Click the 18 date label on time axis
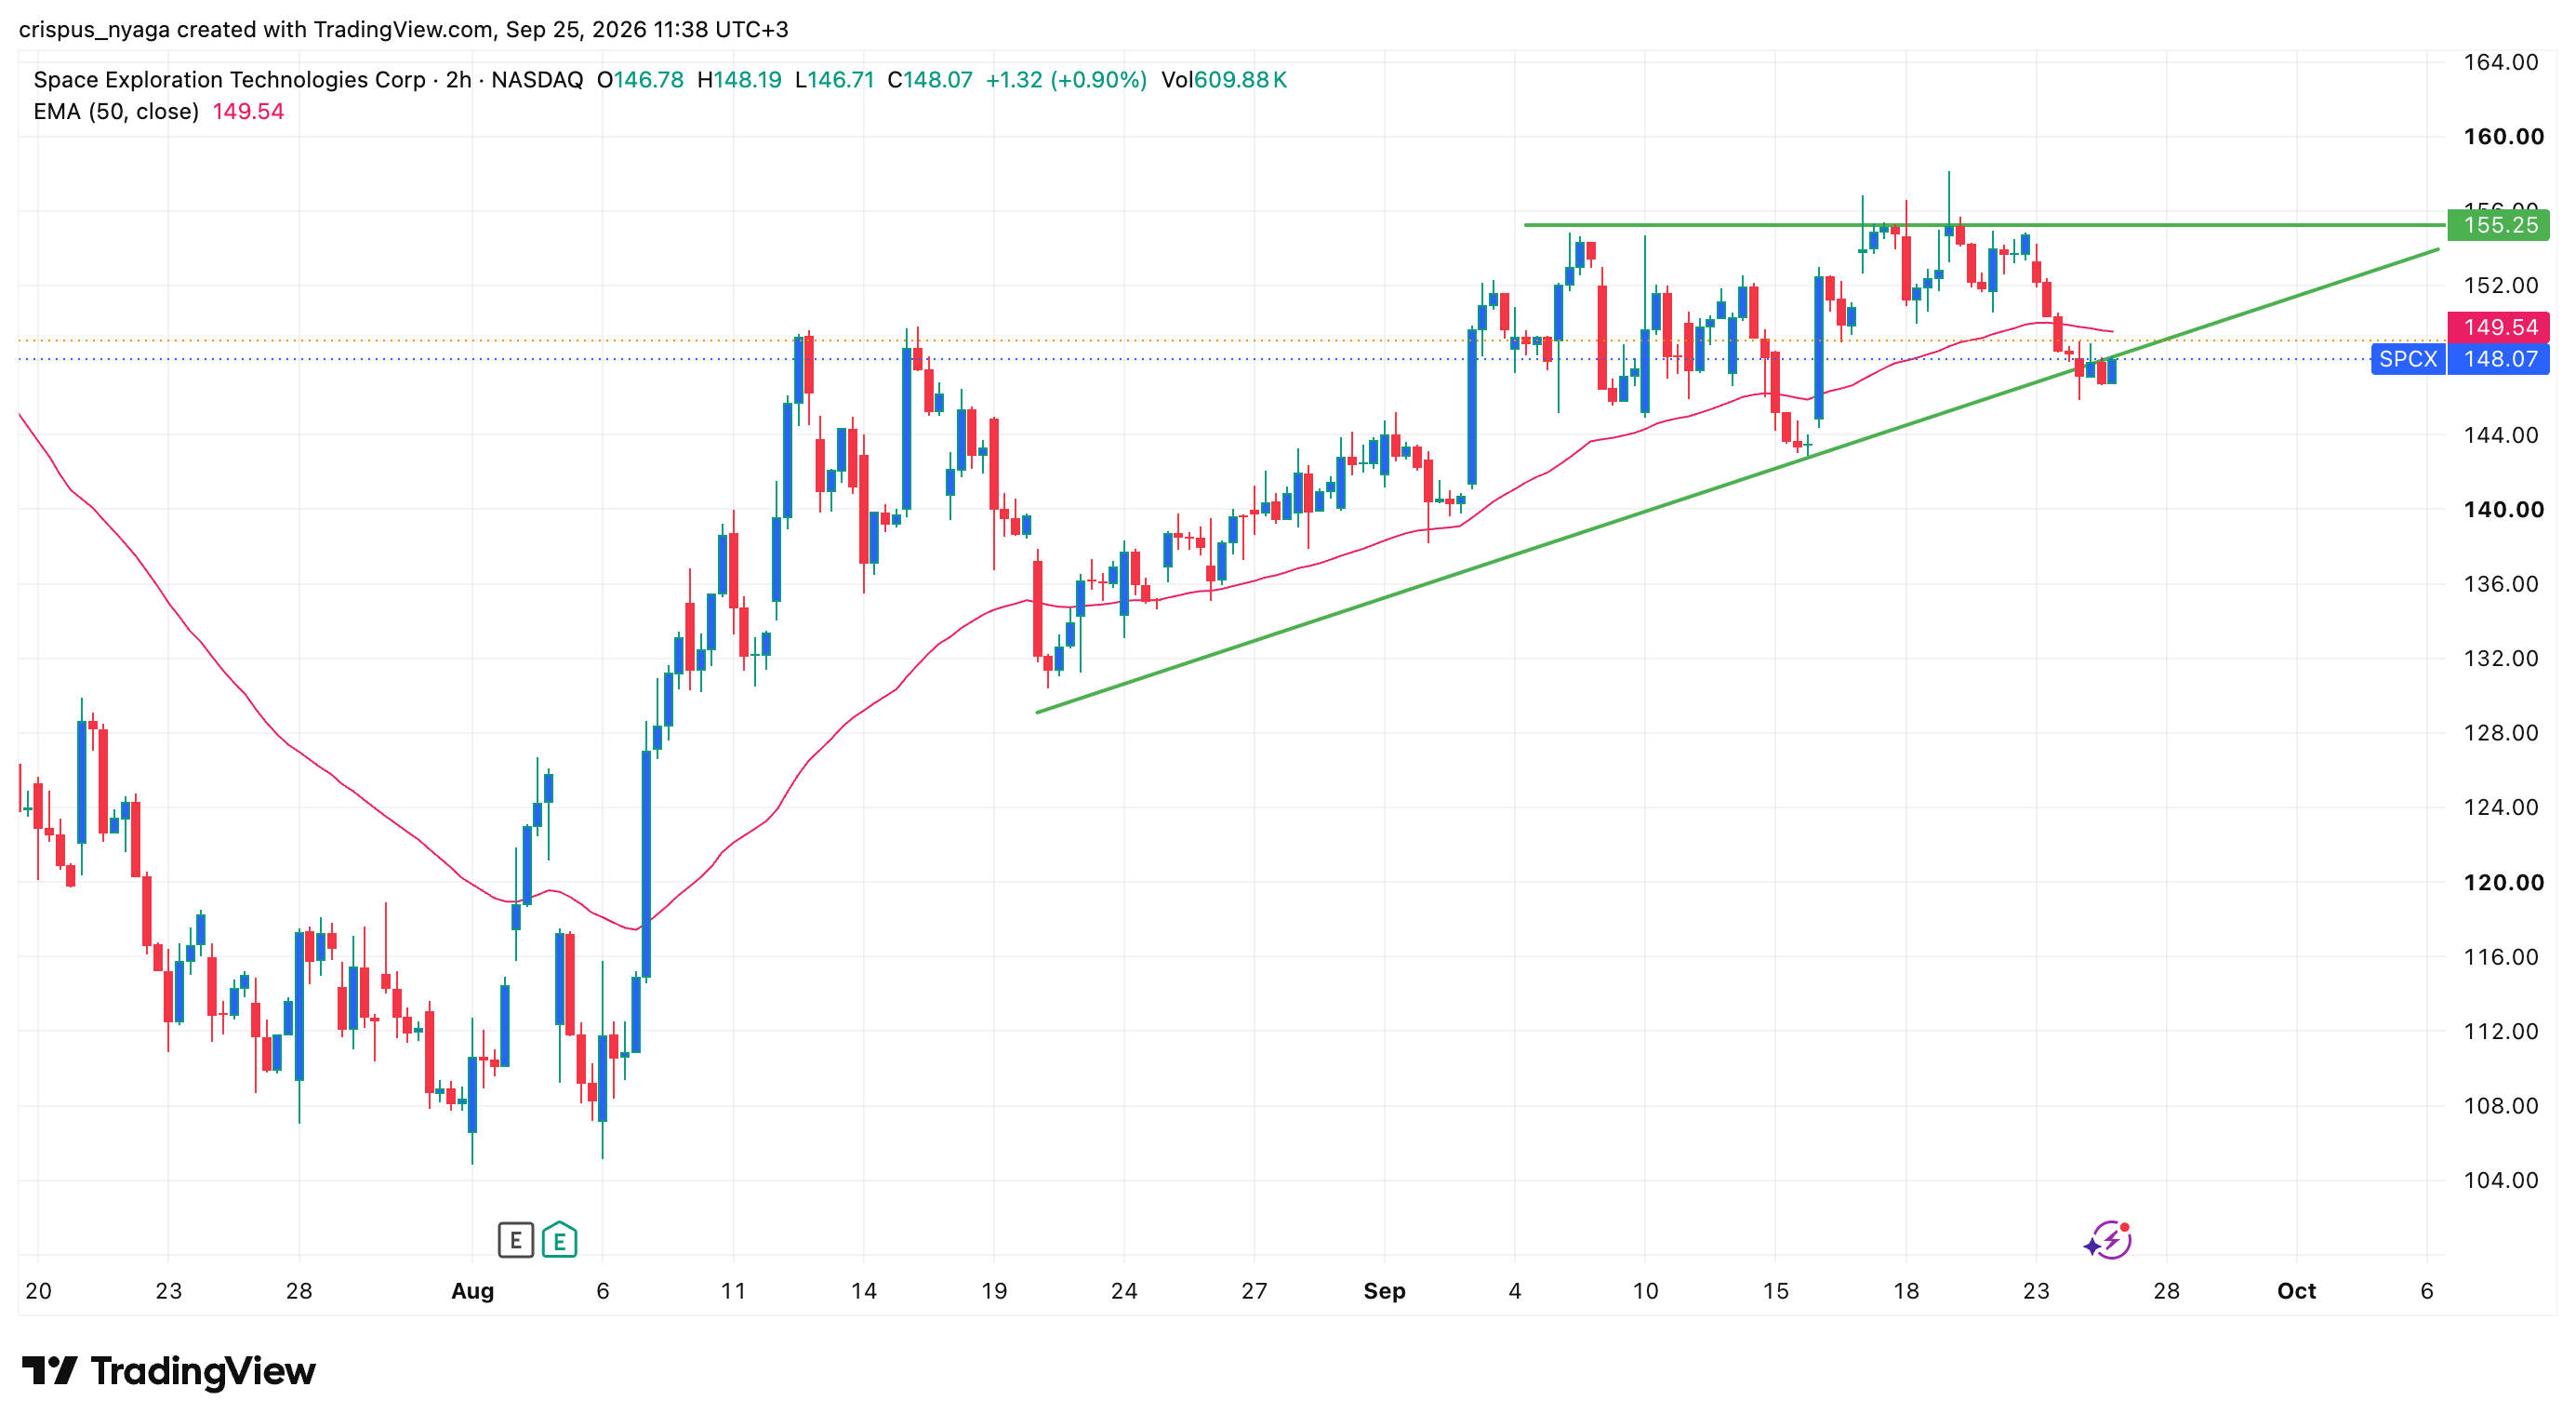Viewport: 2576px width, 1427px height. pyautogui.click(x=1906, y=1291)
